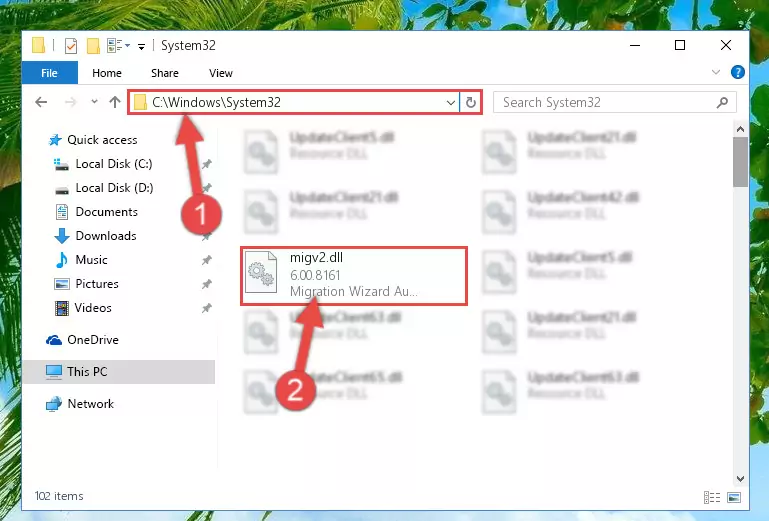Open the Share ribbon tab
The image size is (769, 521).
click(x=165, y=73)
